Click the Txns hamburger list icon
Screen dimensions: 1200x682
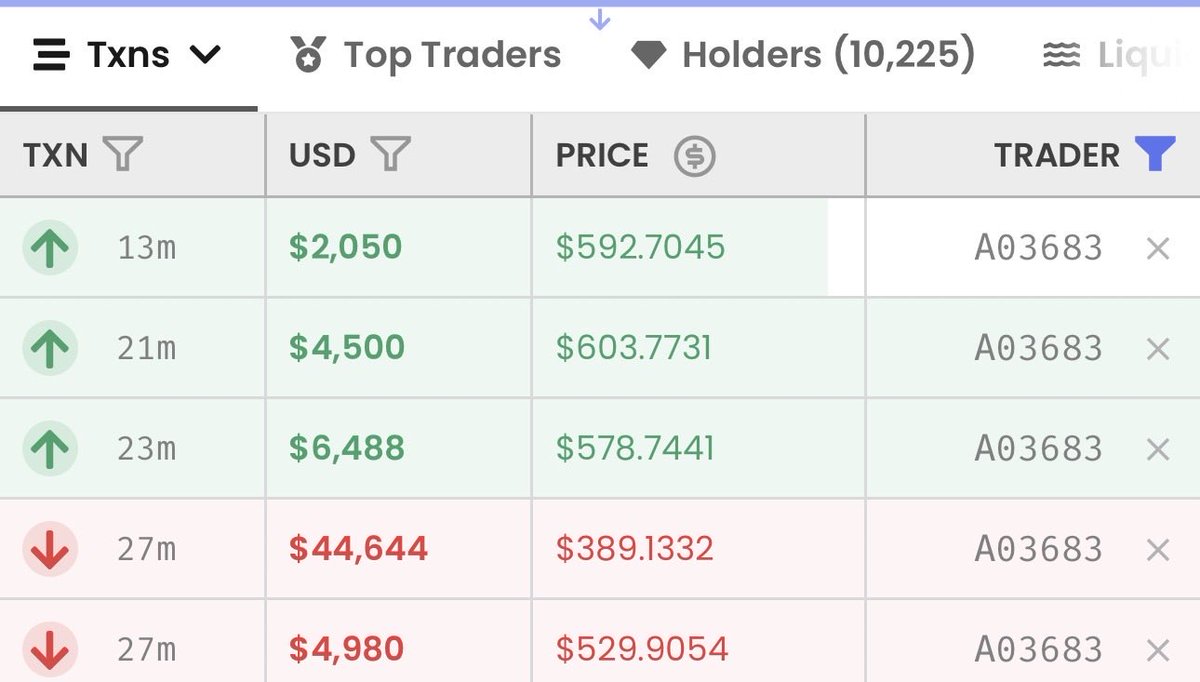[52, 55]
